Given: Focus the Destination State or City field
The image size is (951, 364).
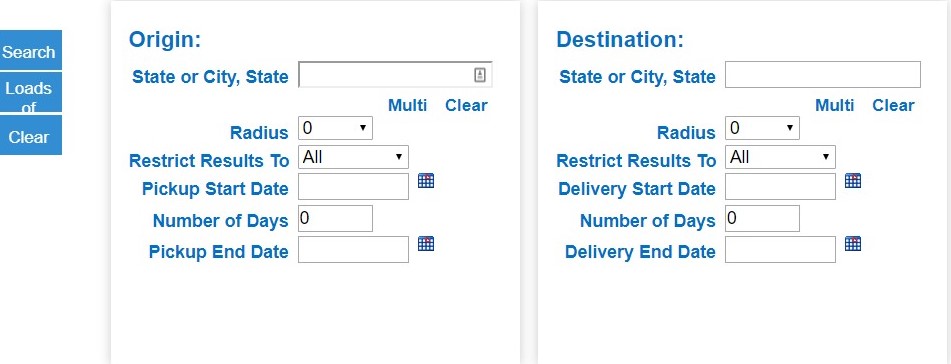Looking at the screenshot, I should [x=823, y=75].
